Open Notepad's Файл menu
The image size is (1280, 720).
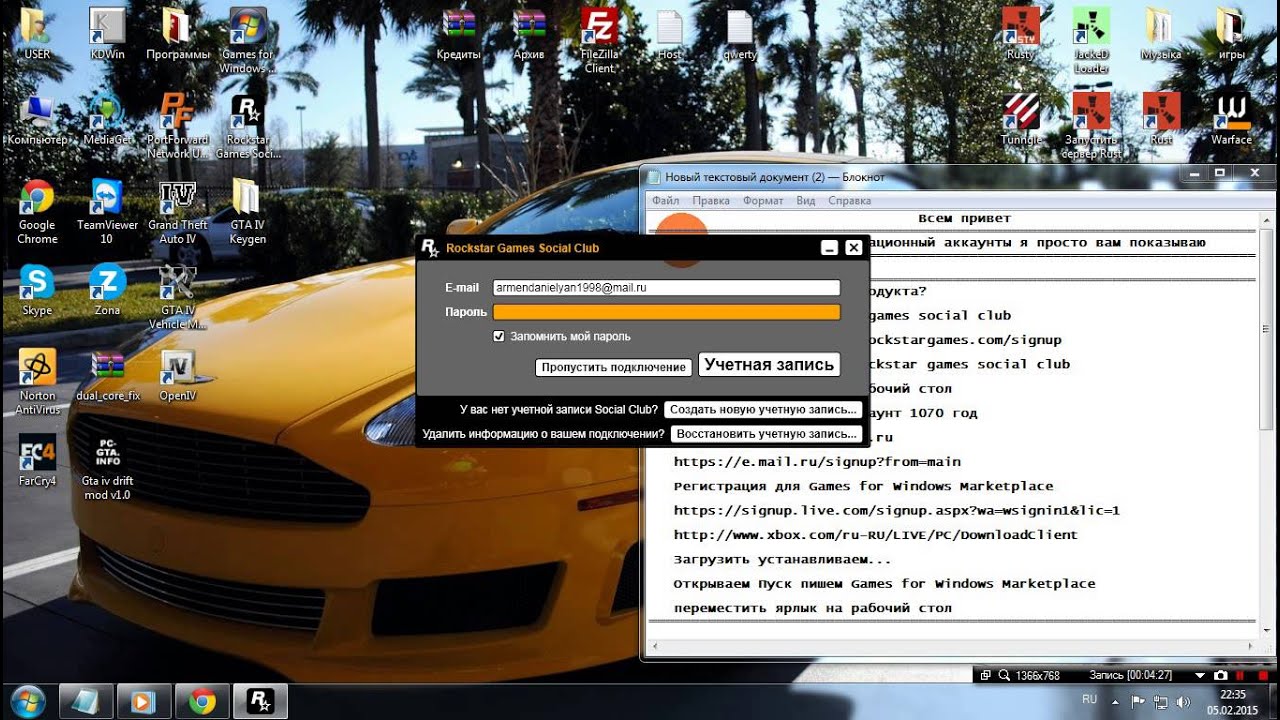pyautogui.click(x=665, y=201)
